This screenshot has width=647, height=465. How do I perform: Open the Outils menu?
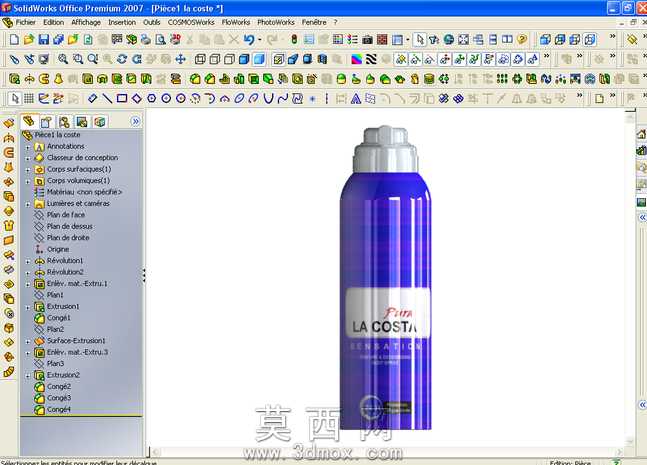pyautogui.click(x=151, y=22)
